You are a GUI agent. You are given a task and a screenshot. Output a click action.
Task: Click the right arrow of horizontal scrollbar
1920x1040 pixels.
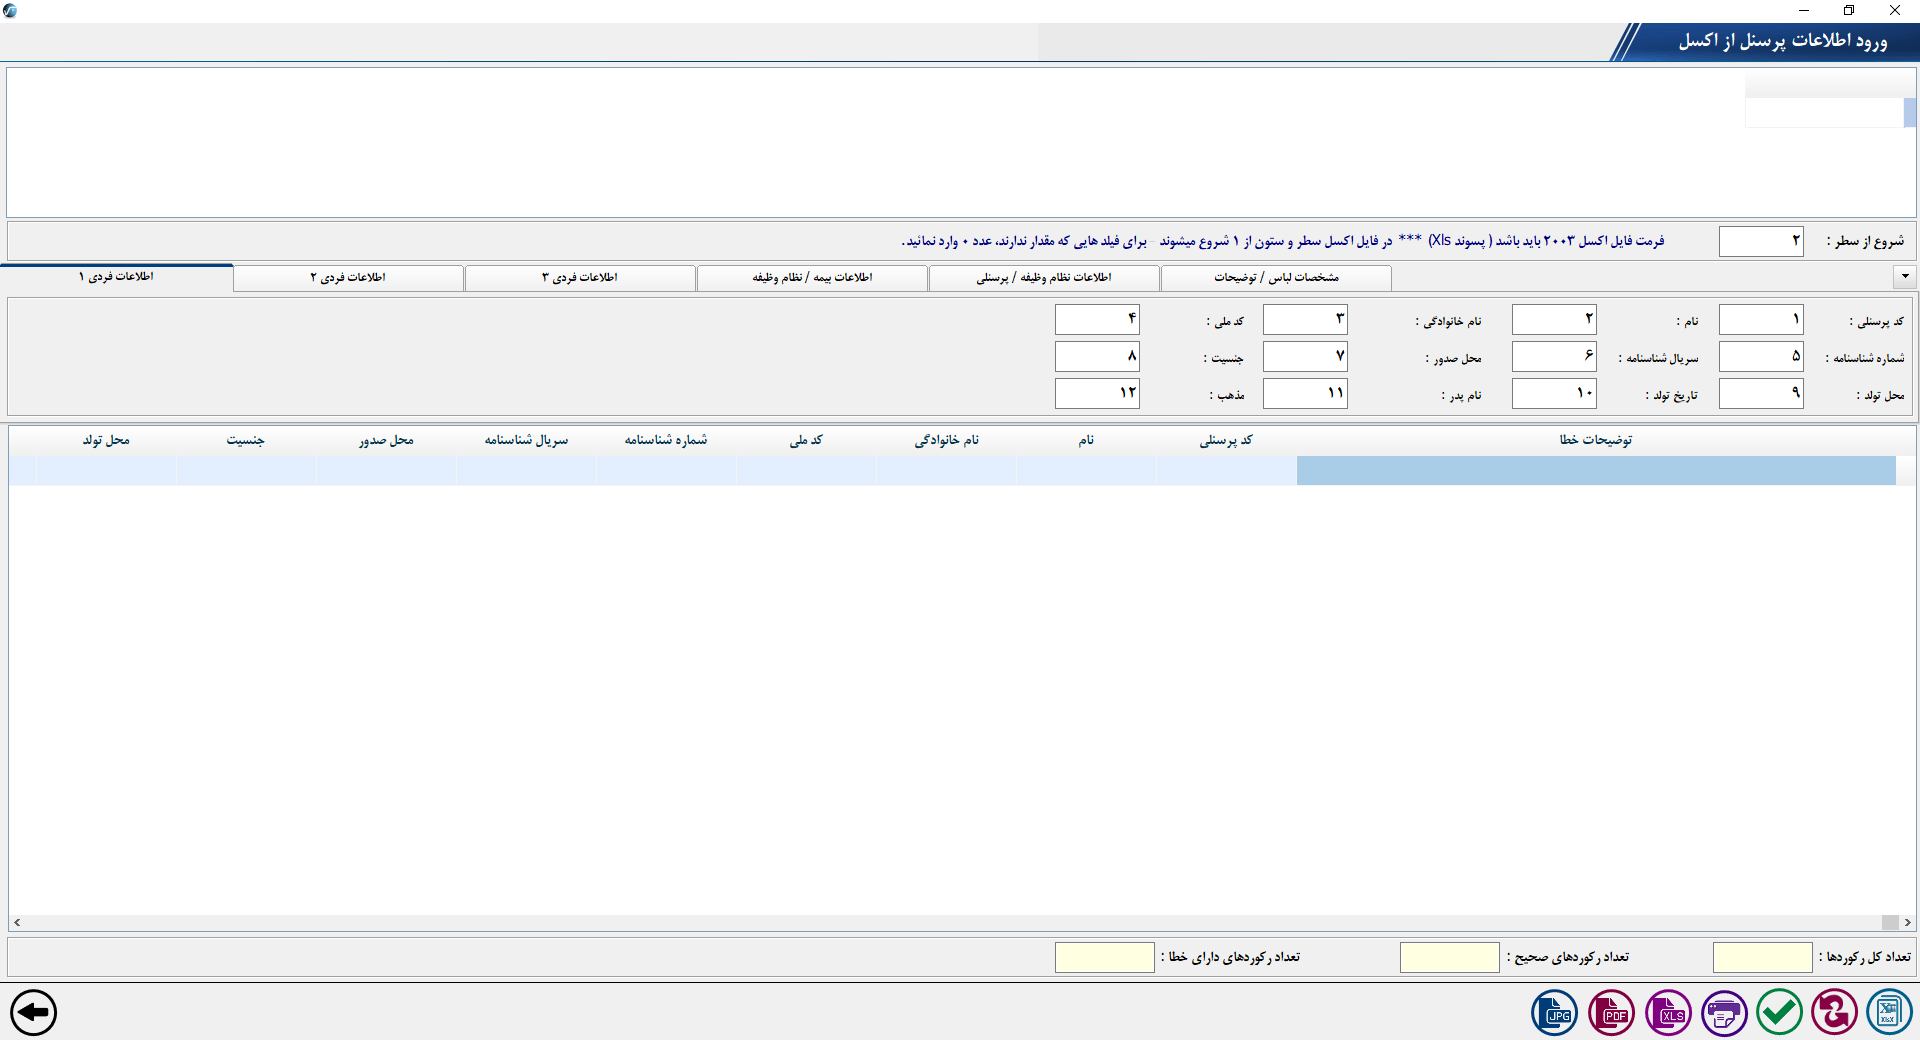(x=1907, y=922)
